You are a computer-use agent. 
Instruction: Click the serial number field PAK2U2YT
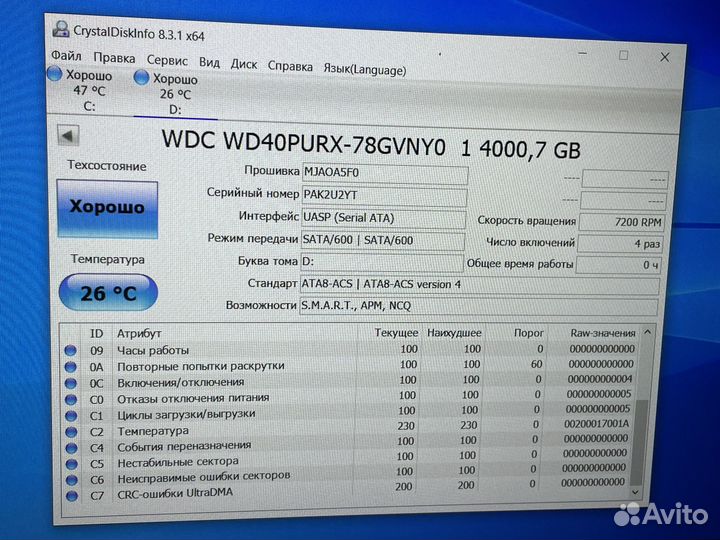(x=385, y=196)
